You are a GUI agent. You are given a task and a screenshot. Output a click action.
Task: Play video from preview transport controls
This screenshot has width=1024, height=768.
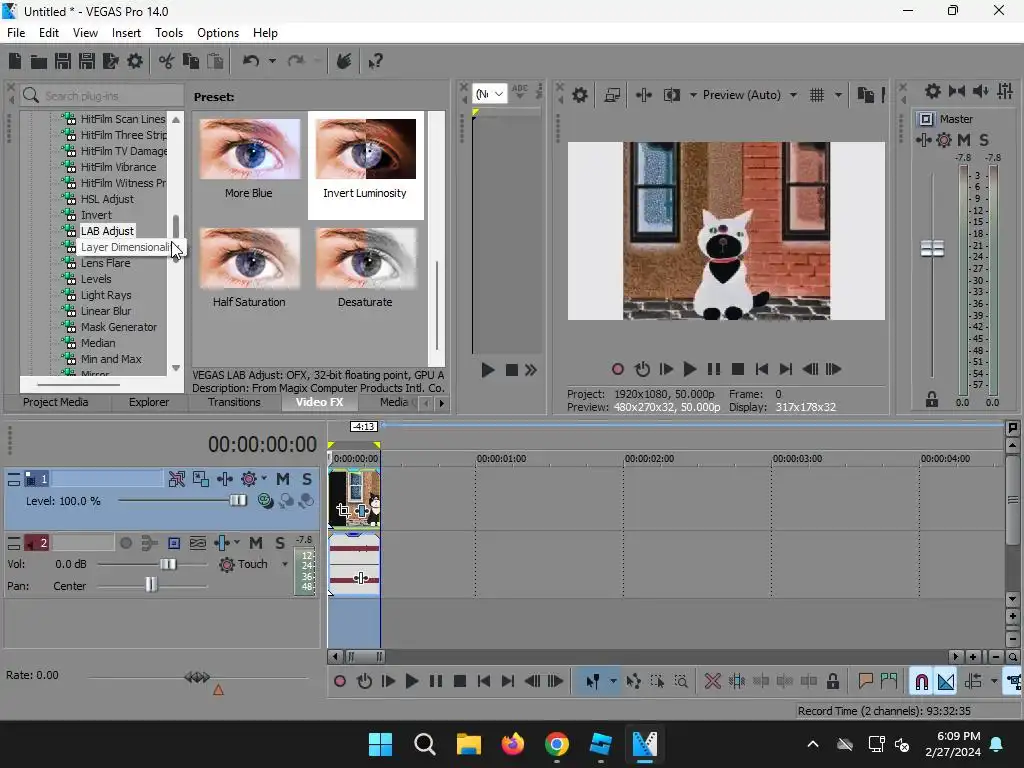(689, 370)
